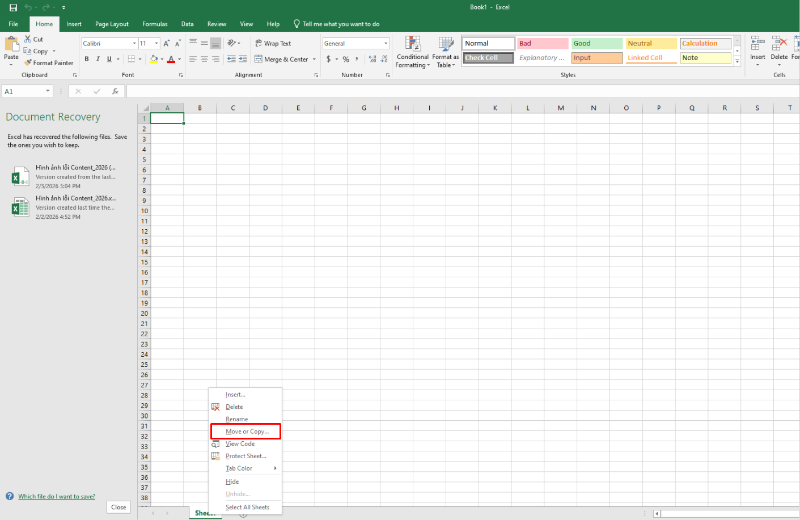Image resolution: width=800 pixels, height=520 pixels.
Task: Toggle Underline formatting
Action: click(109, 59)
